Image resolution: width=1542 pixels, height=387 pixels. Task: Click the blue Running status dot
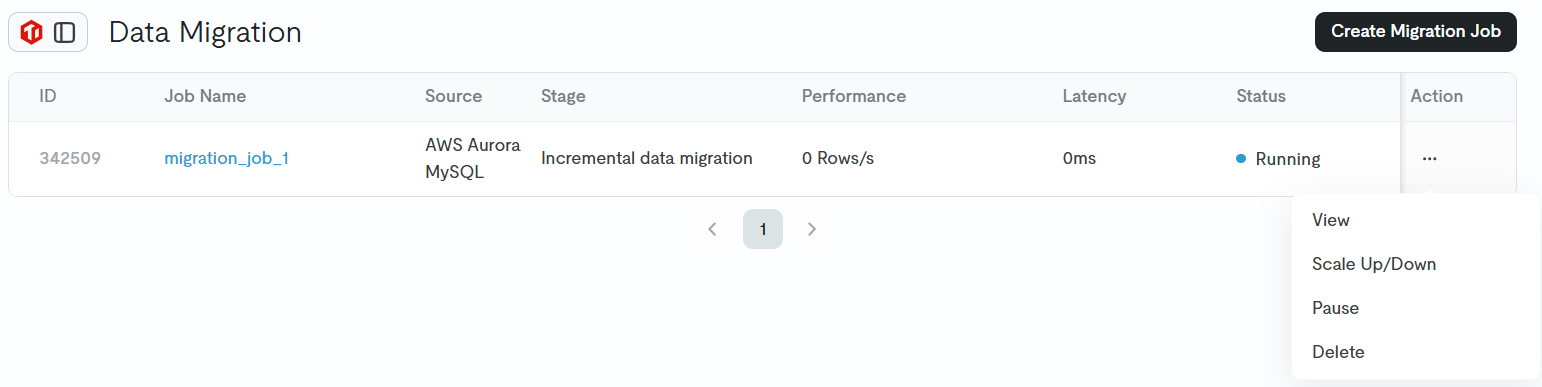(x=1241, y=158)
